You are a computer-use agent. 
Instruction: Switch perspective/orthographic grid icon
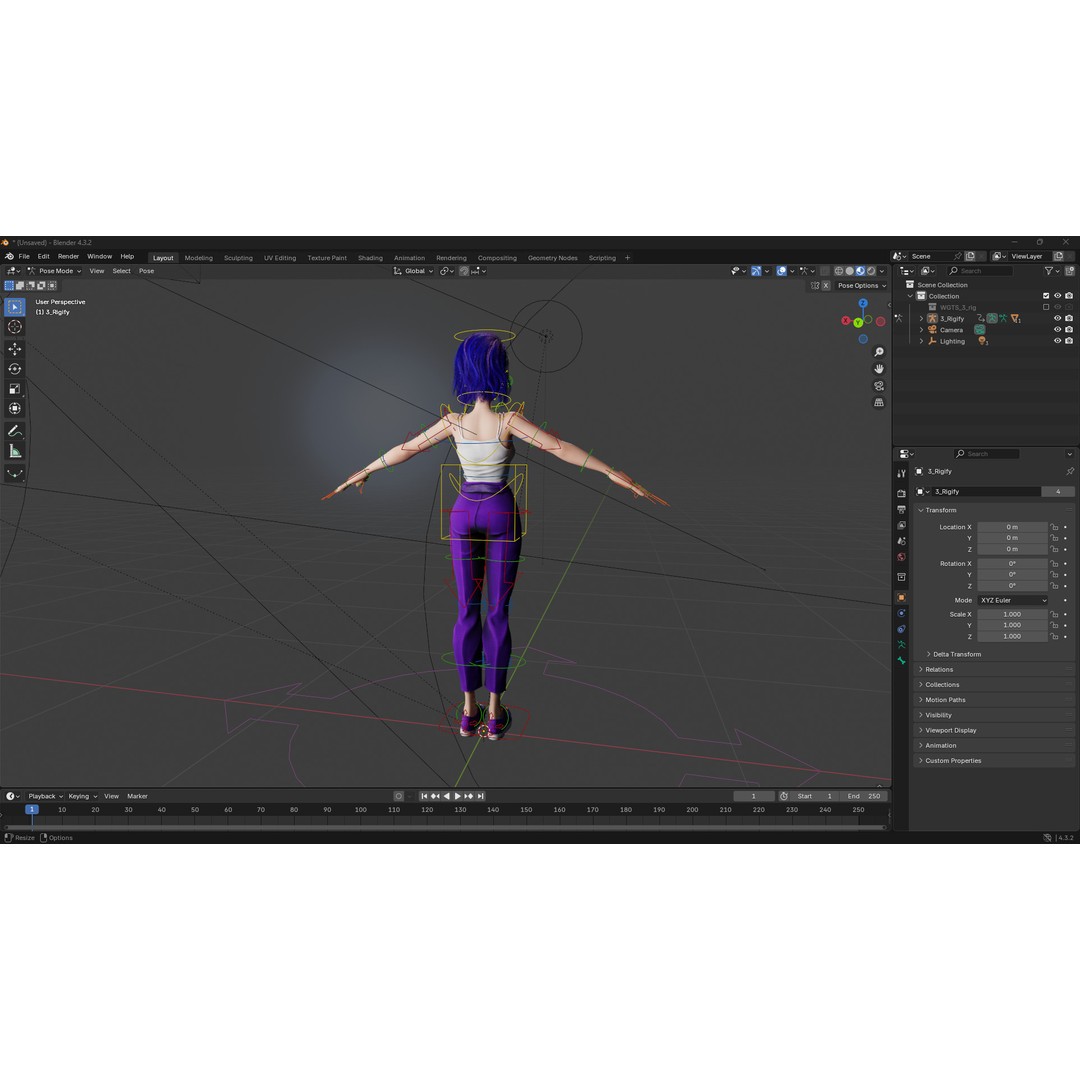click(x=879, y=402)
